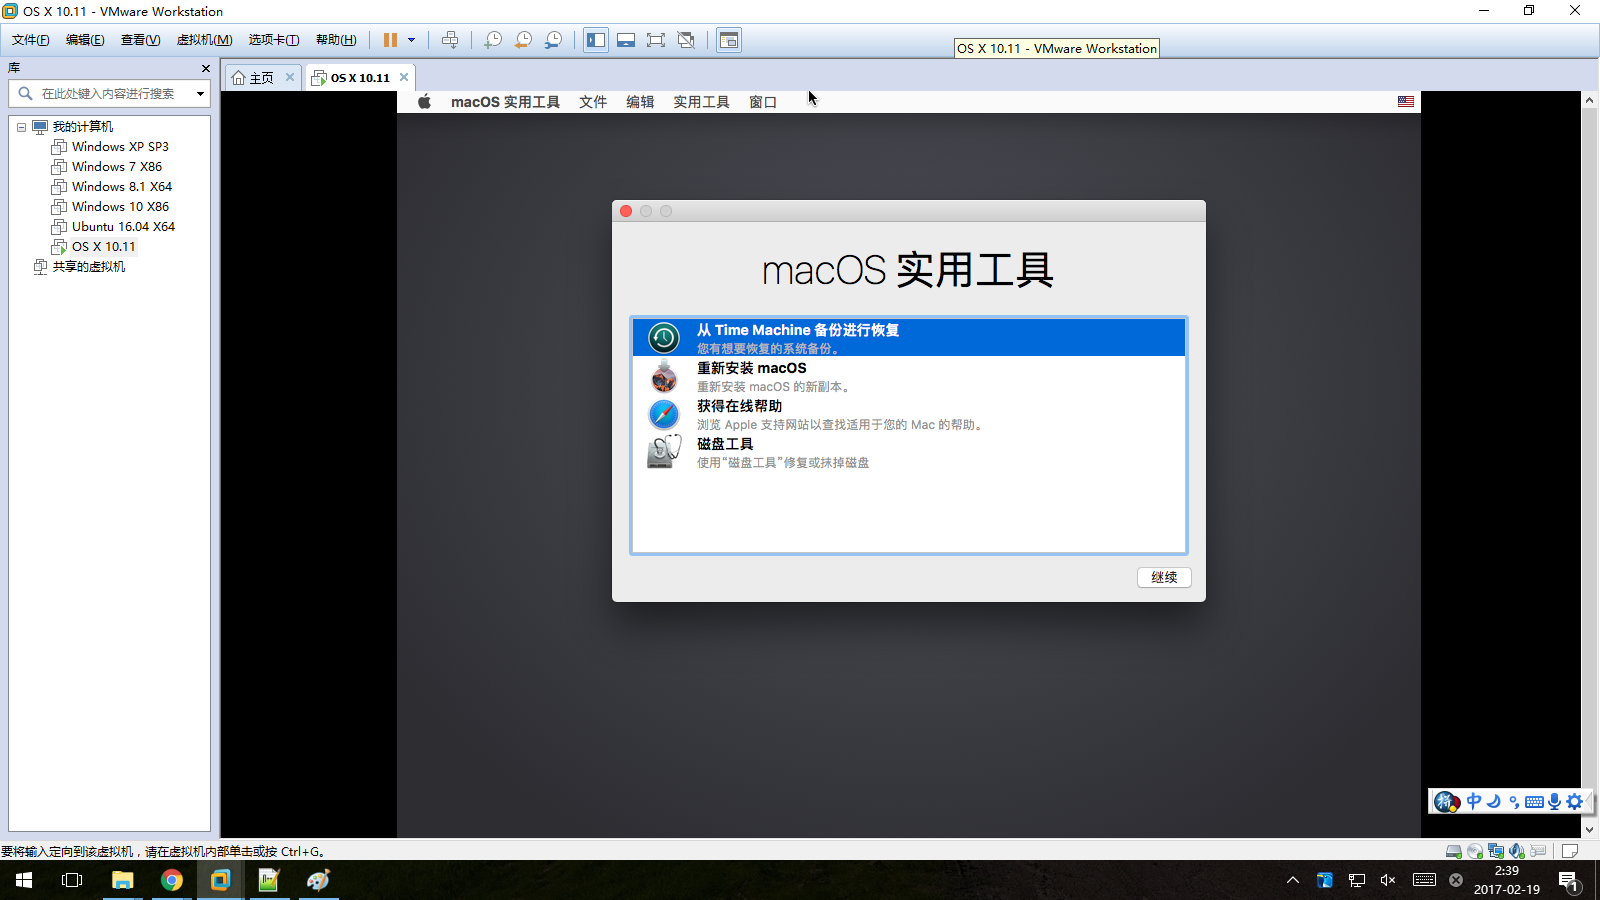Select 磁盘工具 Disk Utility option
This screenshot has height=900, width=1600.
[x=909, y=452]
